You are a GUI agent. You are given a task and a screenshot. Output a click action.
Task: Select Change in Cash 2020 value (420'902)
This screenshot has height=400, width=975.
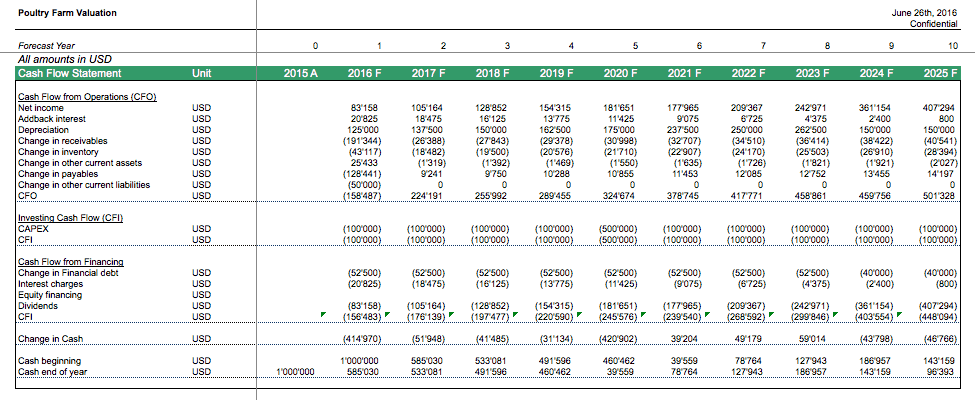point(618,339)
